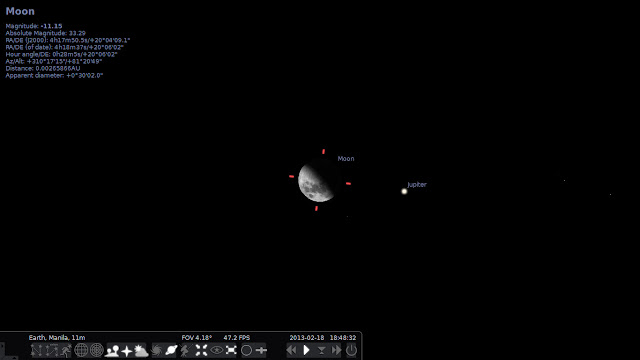Viewport: 640px width, 360px height.
Task: Click the 'FOV 4.18°' readout
Action: (197, 338)
